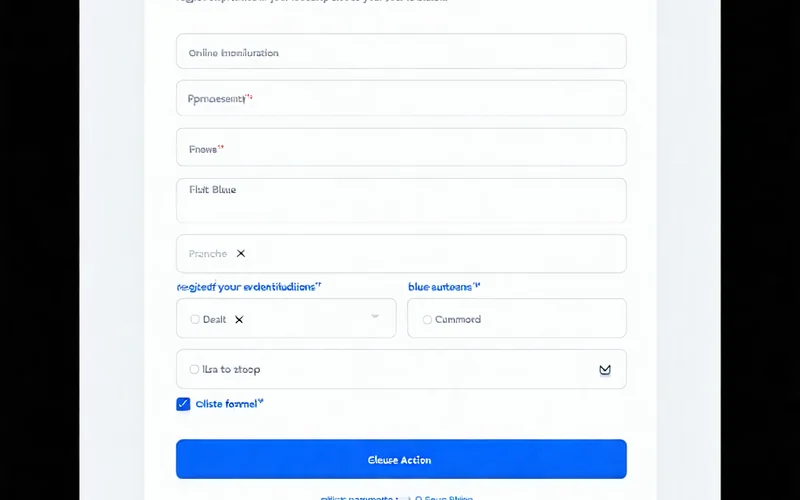Click the Fnows text field
Image resolution: width=800 pixels, height=500 pixels.
pyautogui.click(x=400, y=148)
